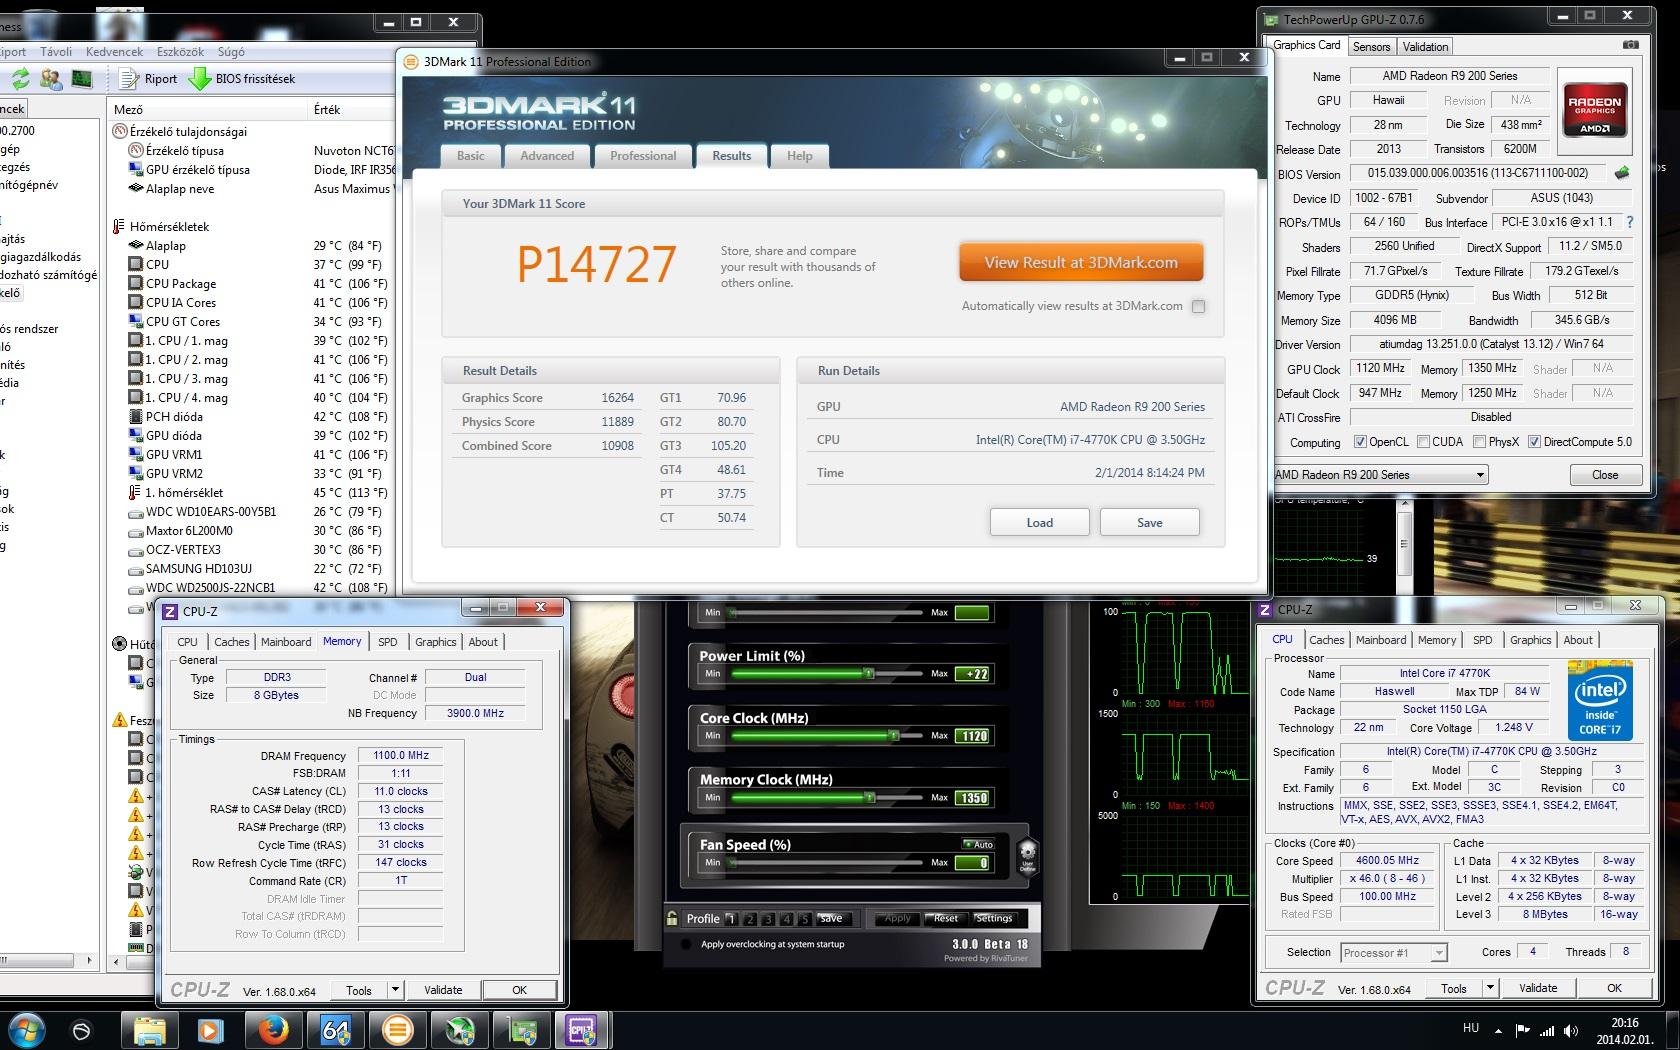The height and width of the screenshot is (1050, 1680).
Task: Click the green BIOS frissítések download arrow
Action: pyautogui.click(x=199, y=78)
